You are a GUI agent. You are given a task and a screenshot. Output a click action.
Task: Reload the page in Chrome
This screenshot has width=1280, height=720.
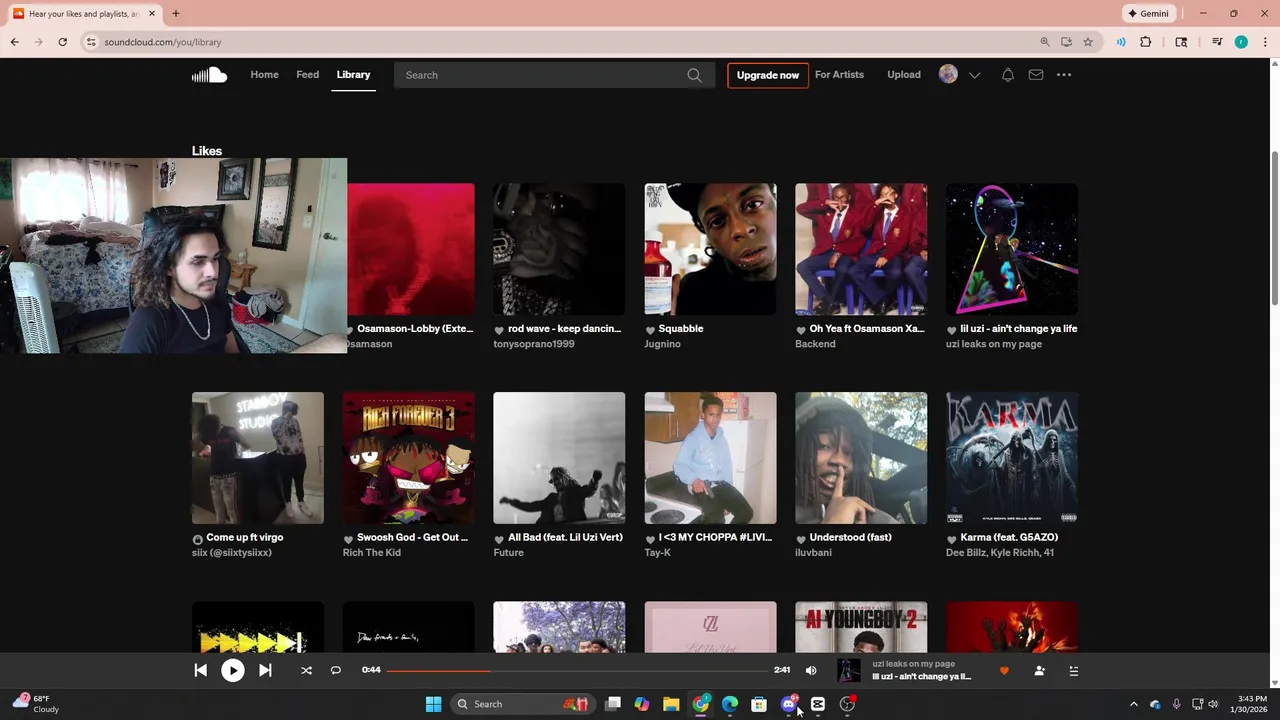click(x=62, y=42)
